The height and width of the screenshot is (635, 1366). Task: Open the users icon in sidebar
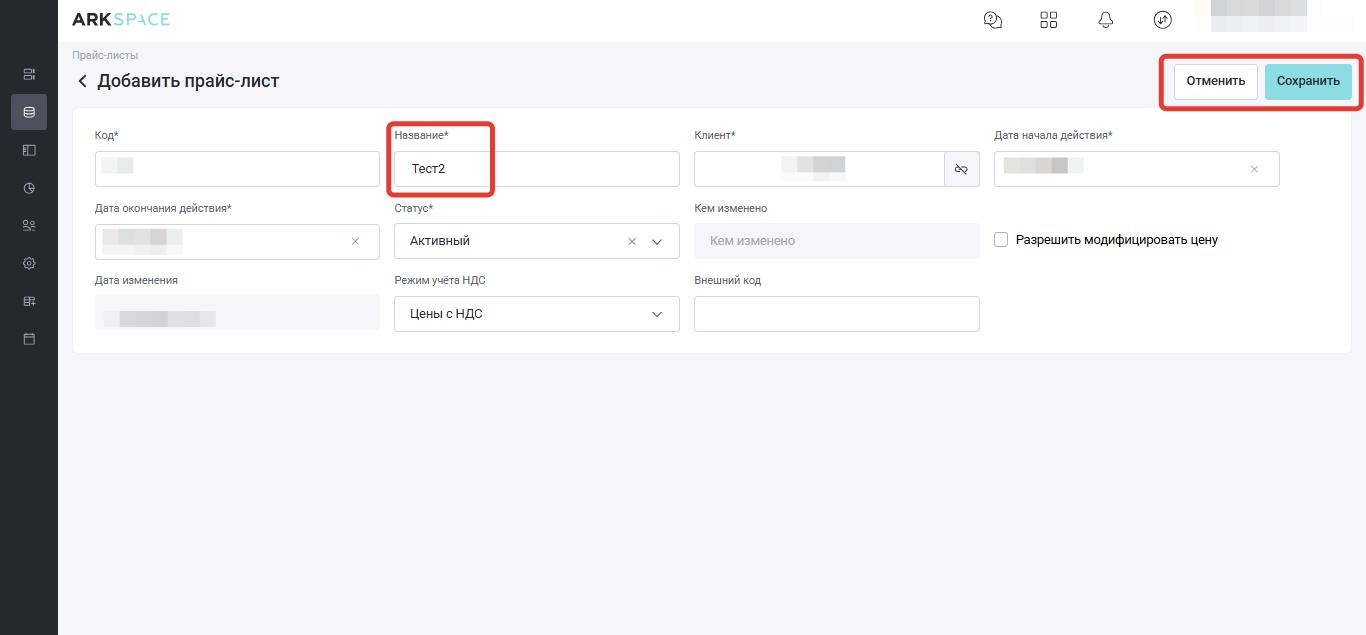tap(29, 226)
